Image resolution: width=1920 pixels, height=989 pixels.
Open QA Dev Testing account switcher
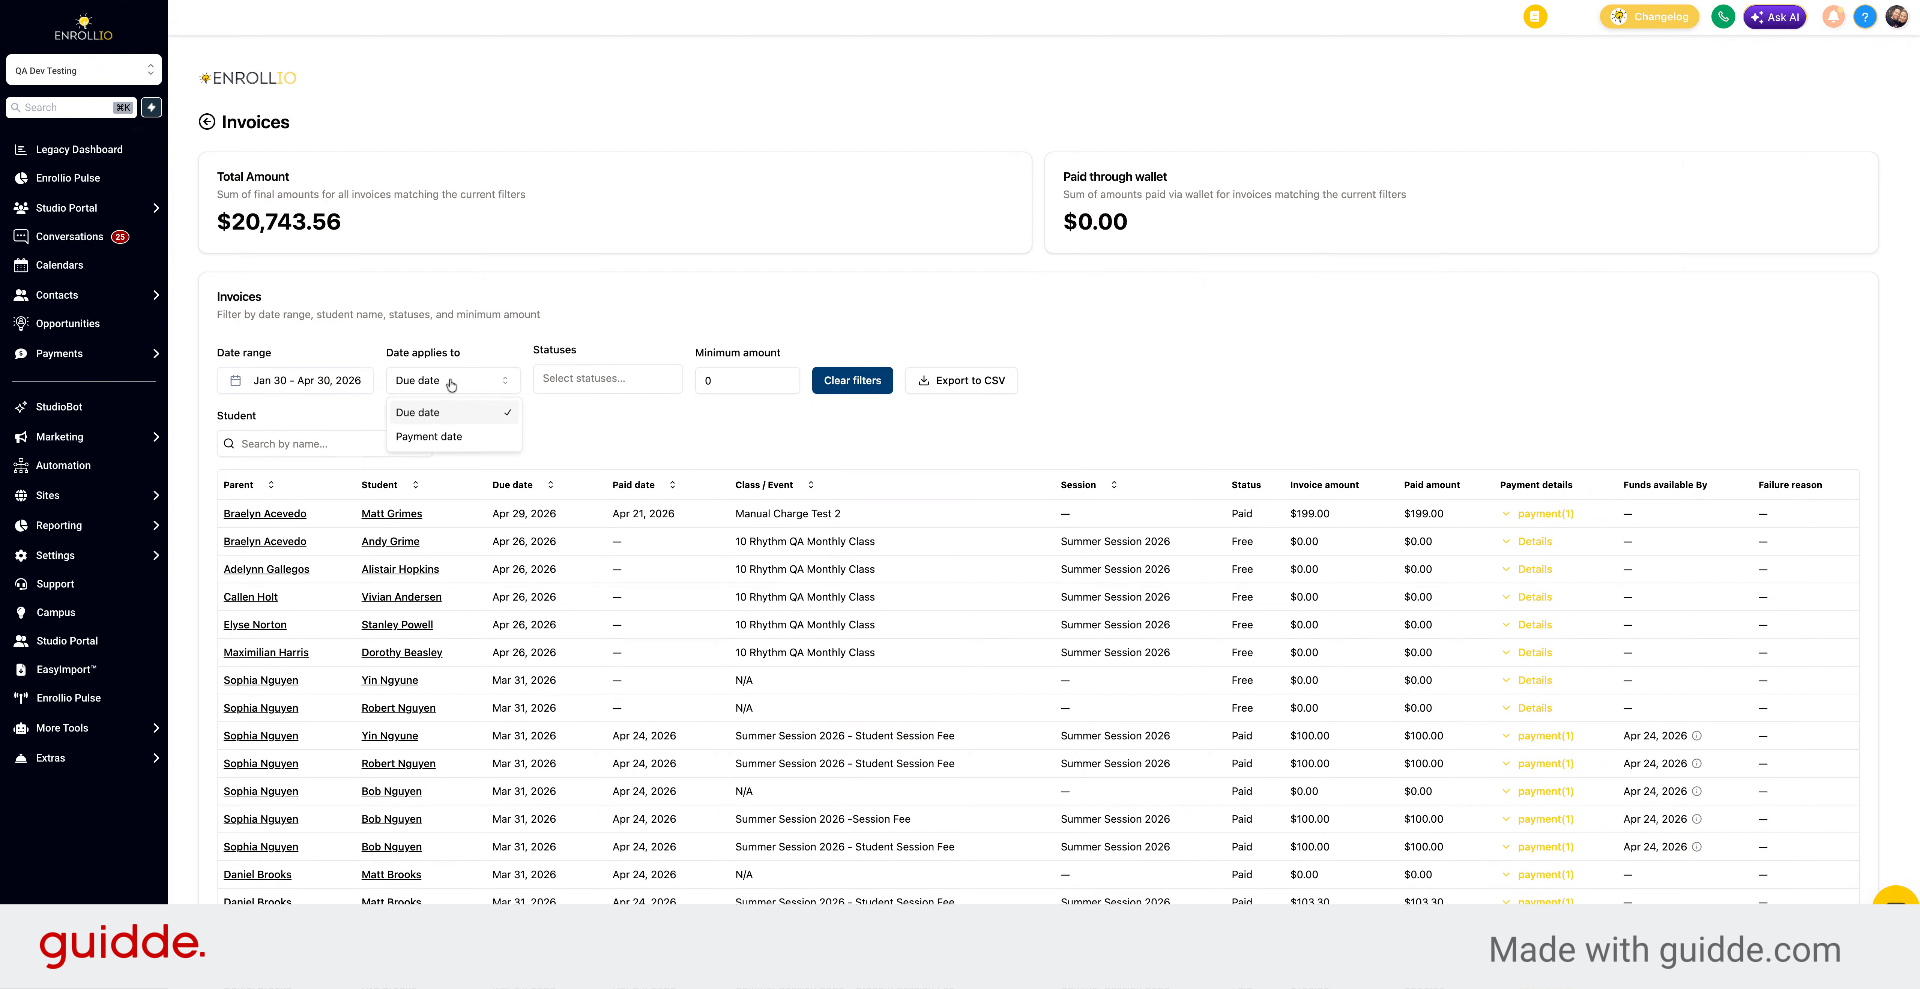(84, 70)
